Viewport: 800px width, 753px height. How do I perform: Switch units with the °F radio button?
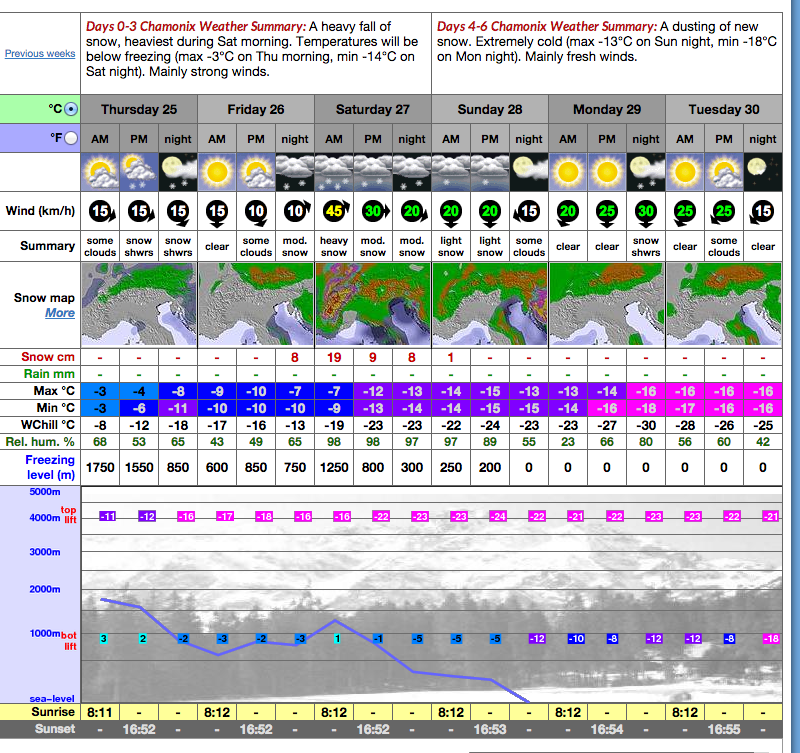point(72,138)
